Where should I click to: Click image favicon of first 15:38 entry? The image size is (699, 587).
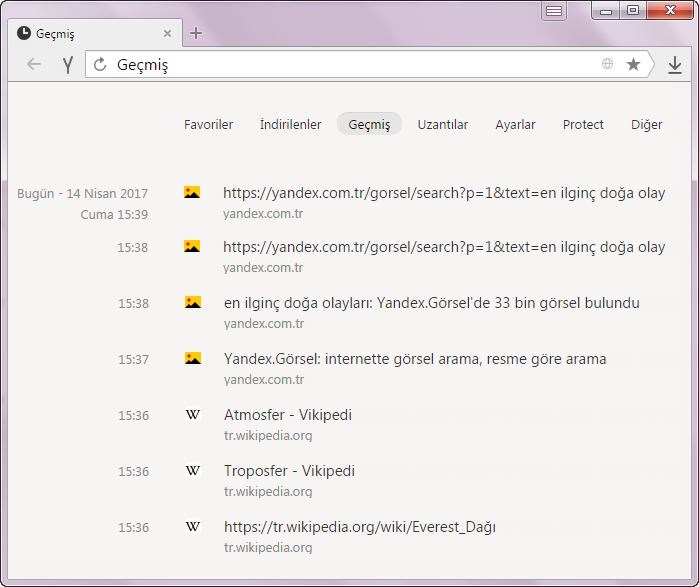pyautogui.click(x=192, y=246)
